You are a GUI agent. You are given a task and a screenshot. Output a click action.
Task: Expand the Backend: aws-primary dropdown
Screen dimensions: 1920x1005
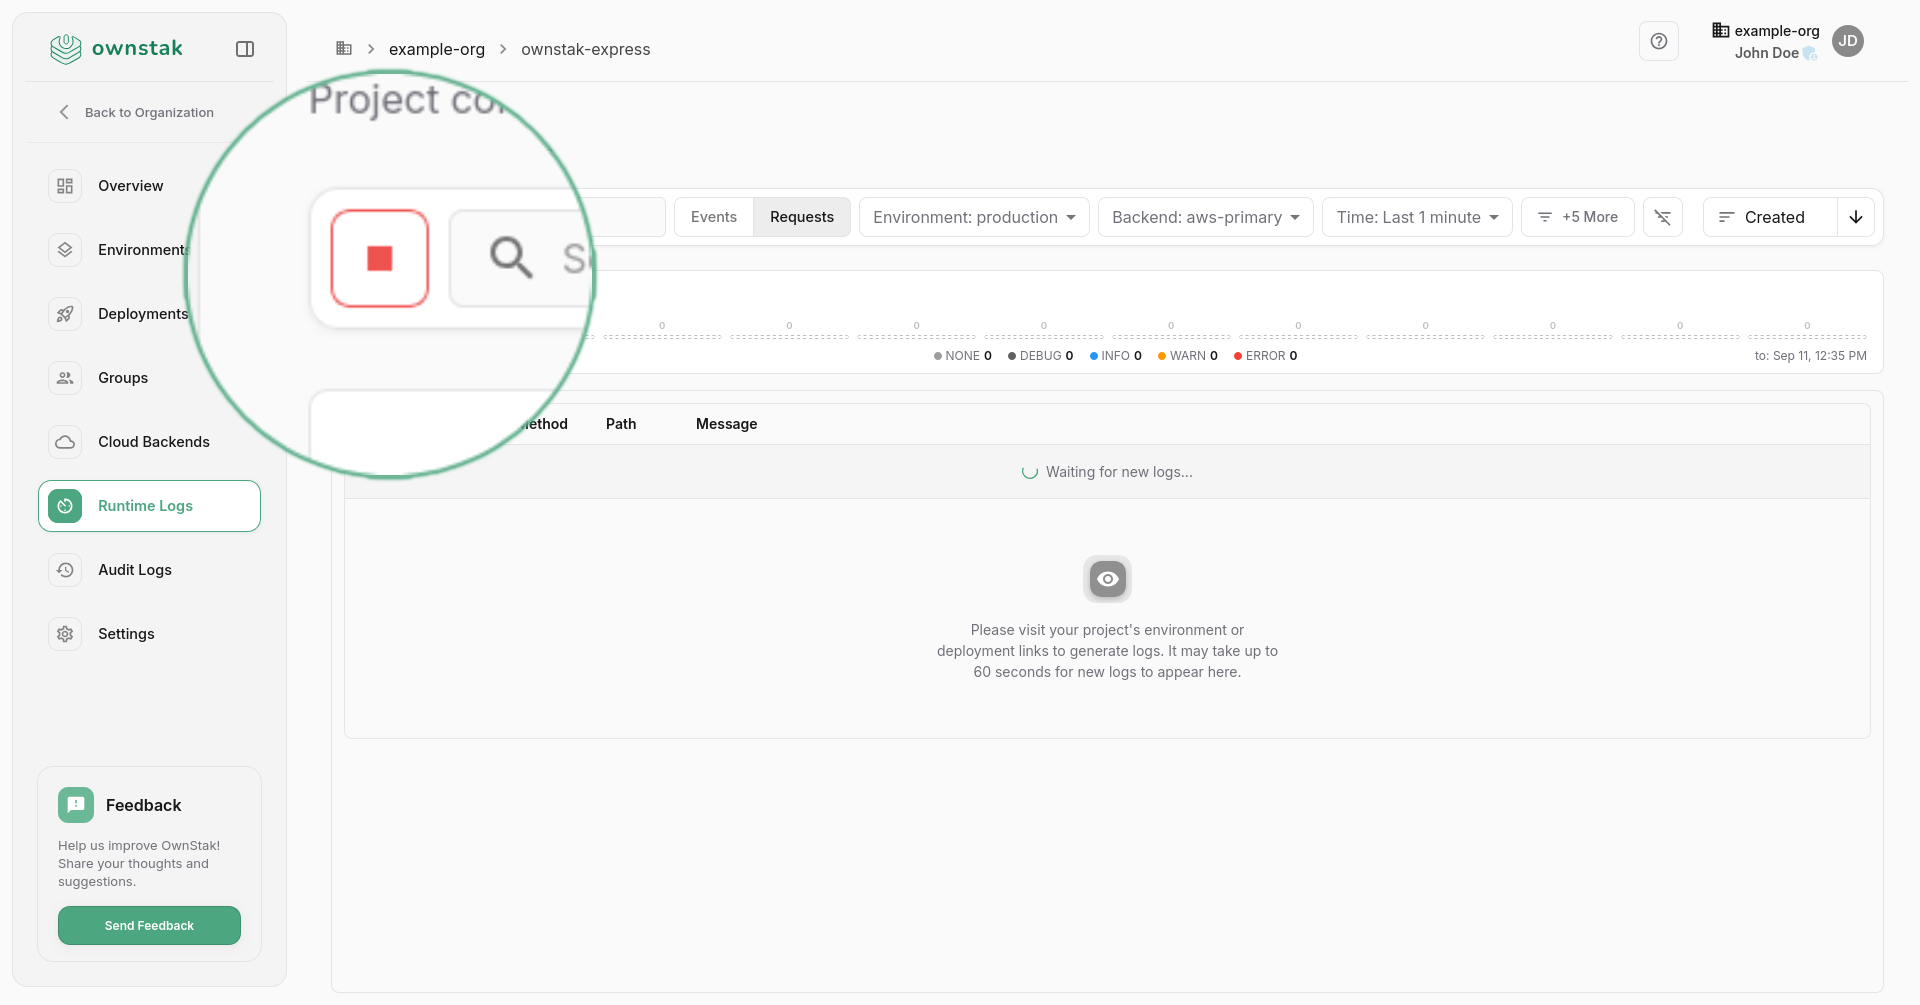pyautogui.click(x=1205, y=217)
